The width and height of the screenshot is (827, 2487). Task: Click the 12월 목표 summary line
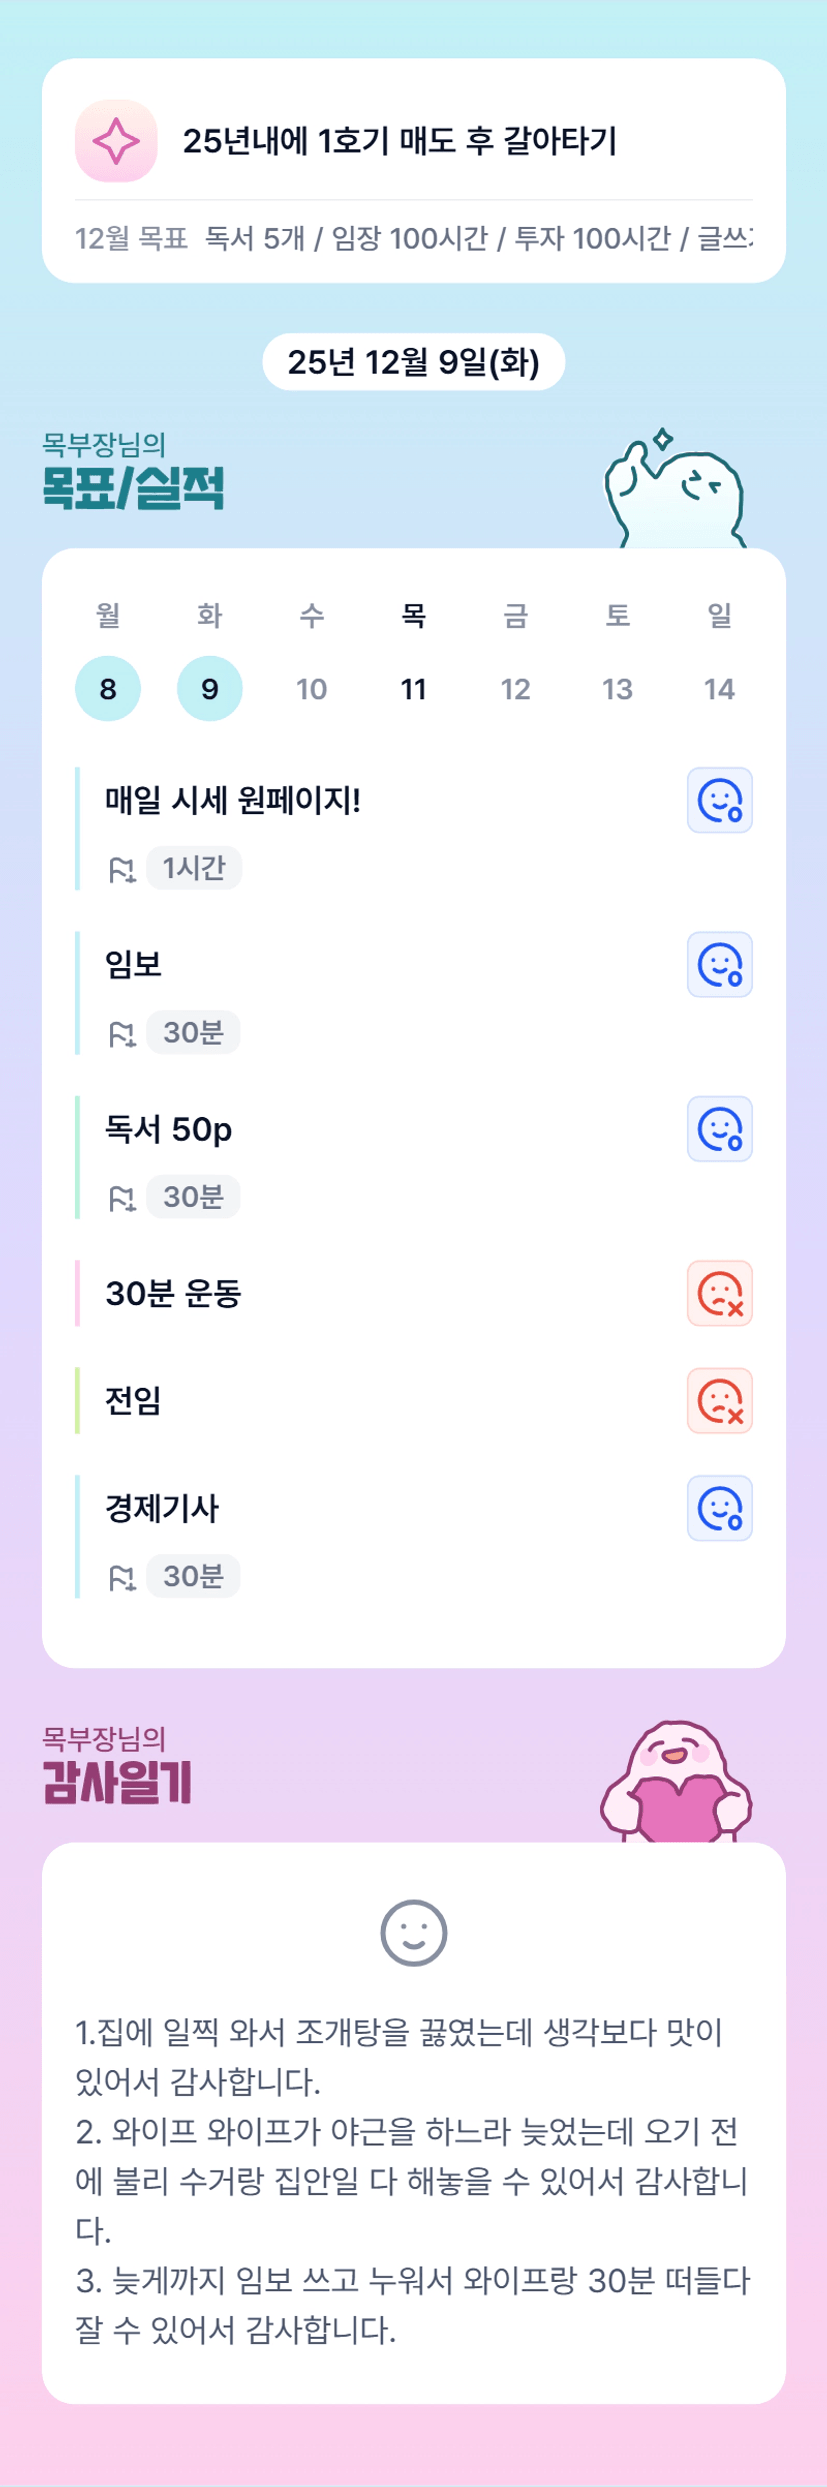(x=413, y=238)
